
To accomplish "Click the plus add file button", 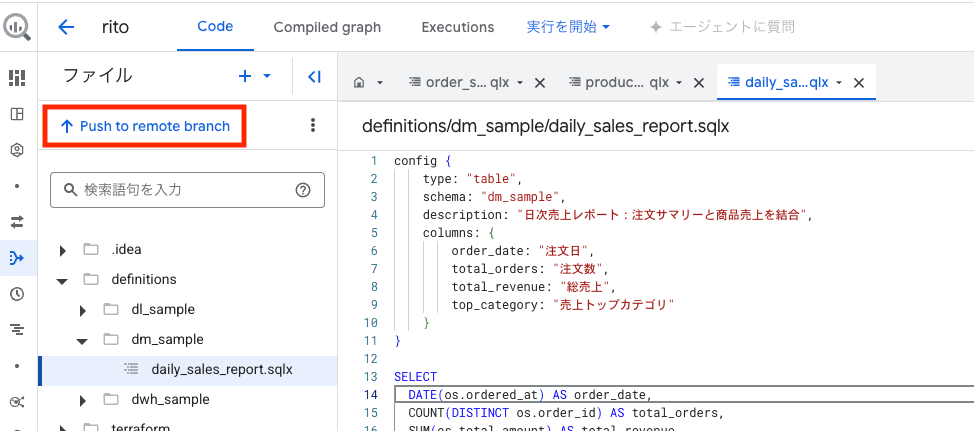I will (246, 76).
